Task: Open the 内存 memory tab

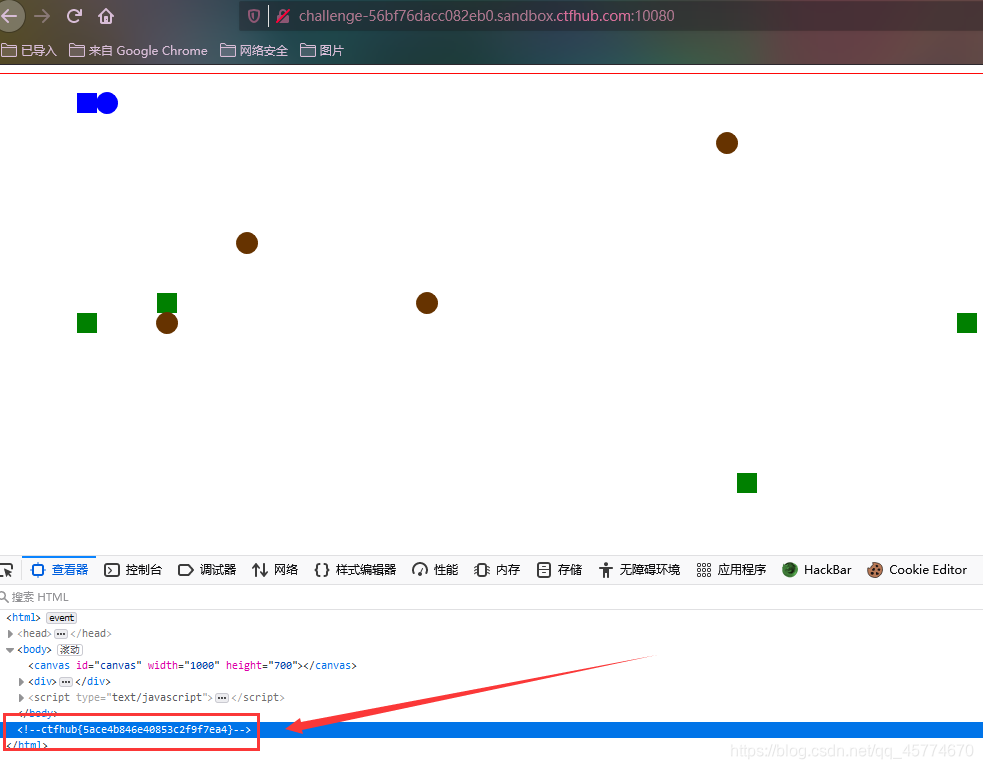Action: pyautogui.click(x=497, y=570)
